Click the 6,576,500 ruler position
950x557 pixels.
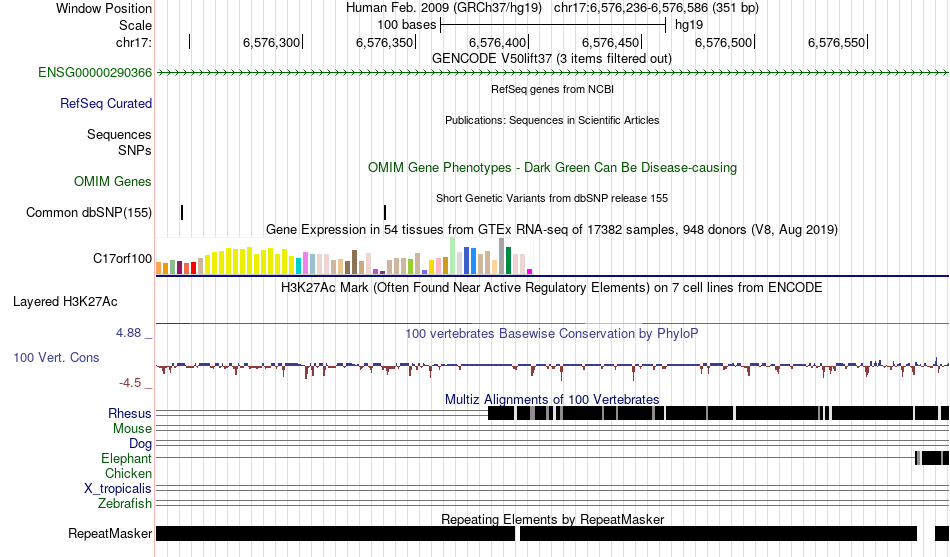pos(723,42)
